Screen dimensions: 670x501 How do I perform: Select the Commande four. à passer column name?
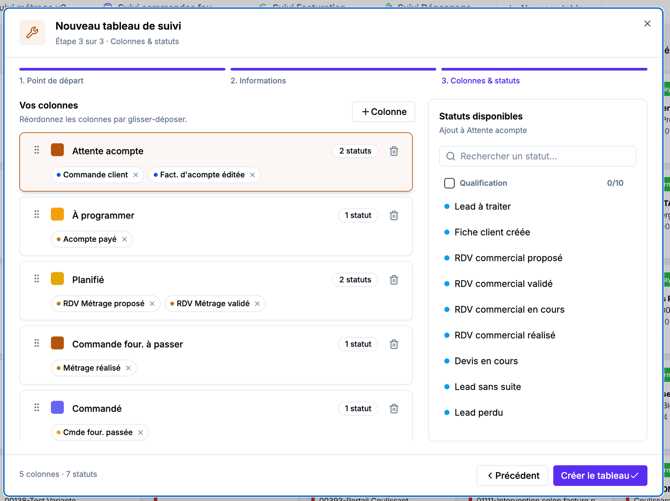pos(127,344)
